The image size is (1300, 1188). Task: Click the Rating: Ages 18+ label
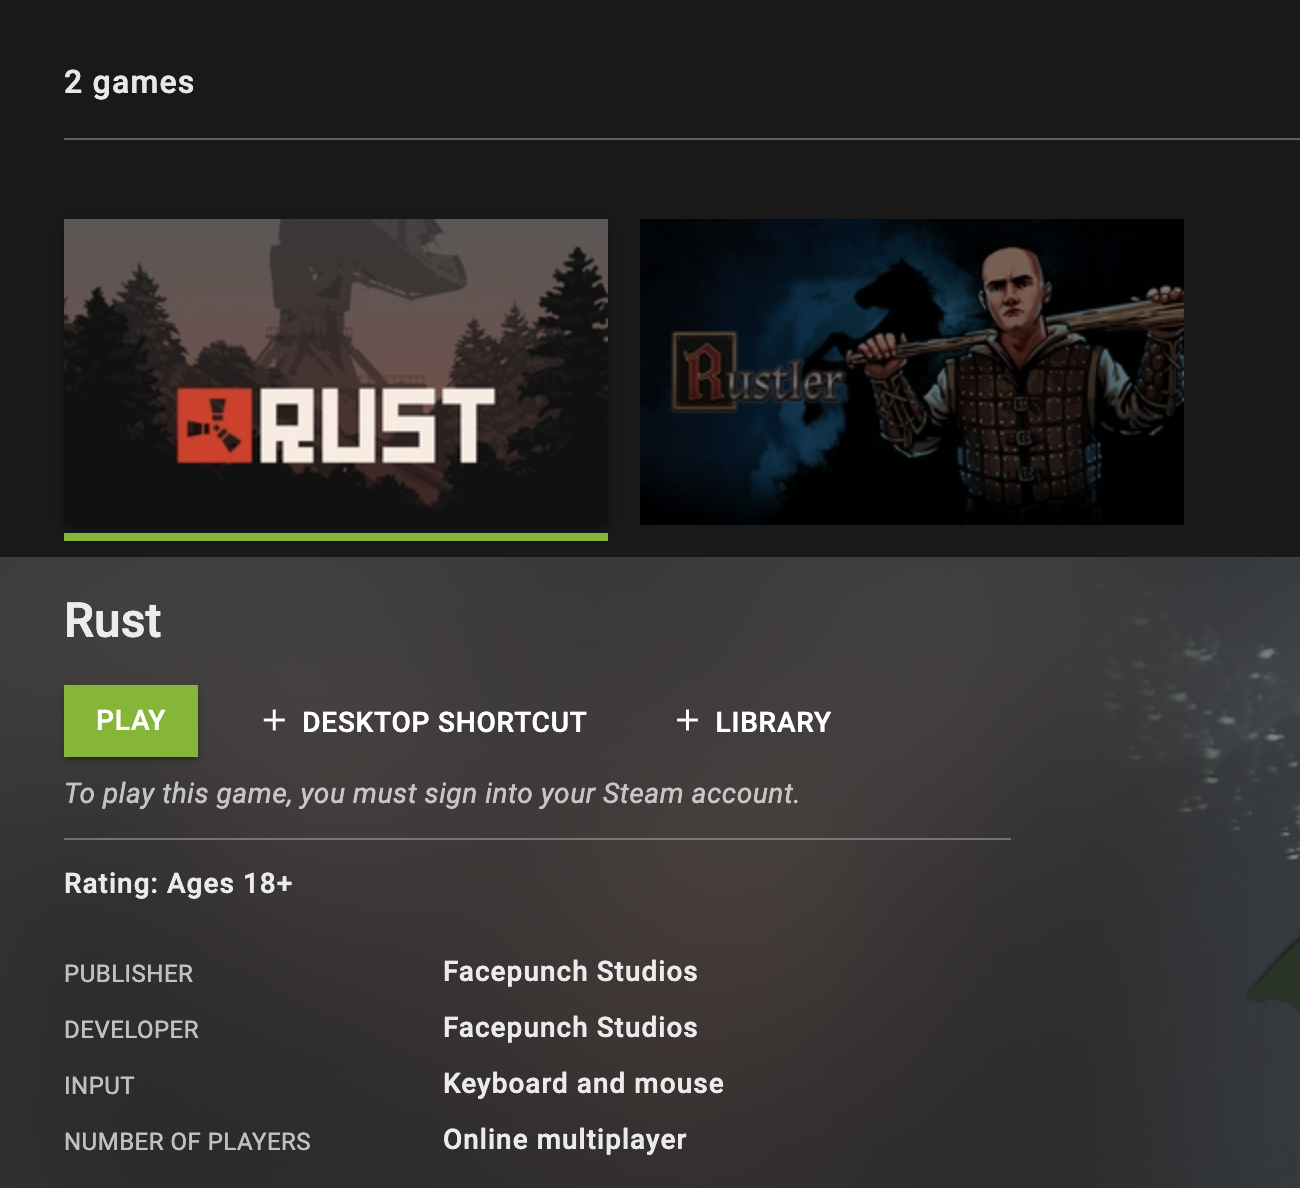pyautogui.click(x=178, y=884)
